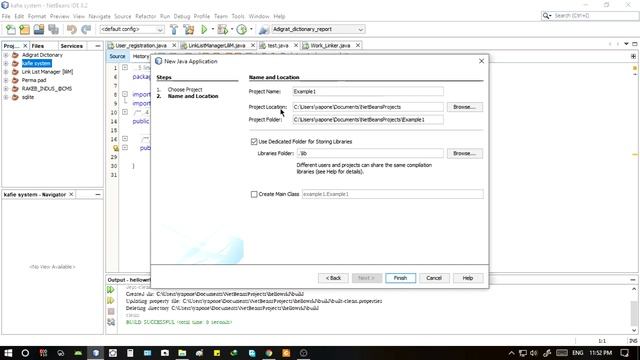Run the project with green play icon
The image size is (640, 360).
point(204,29)
